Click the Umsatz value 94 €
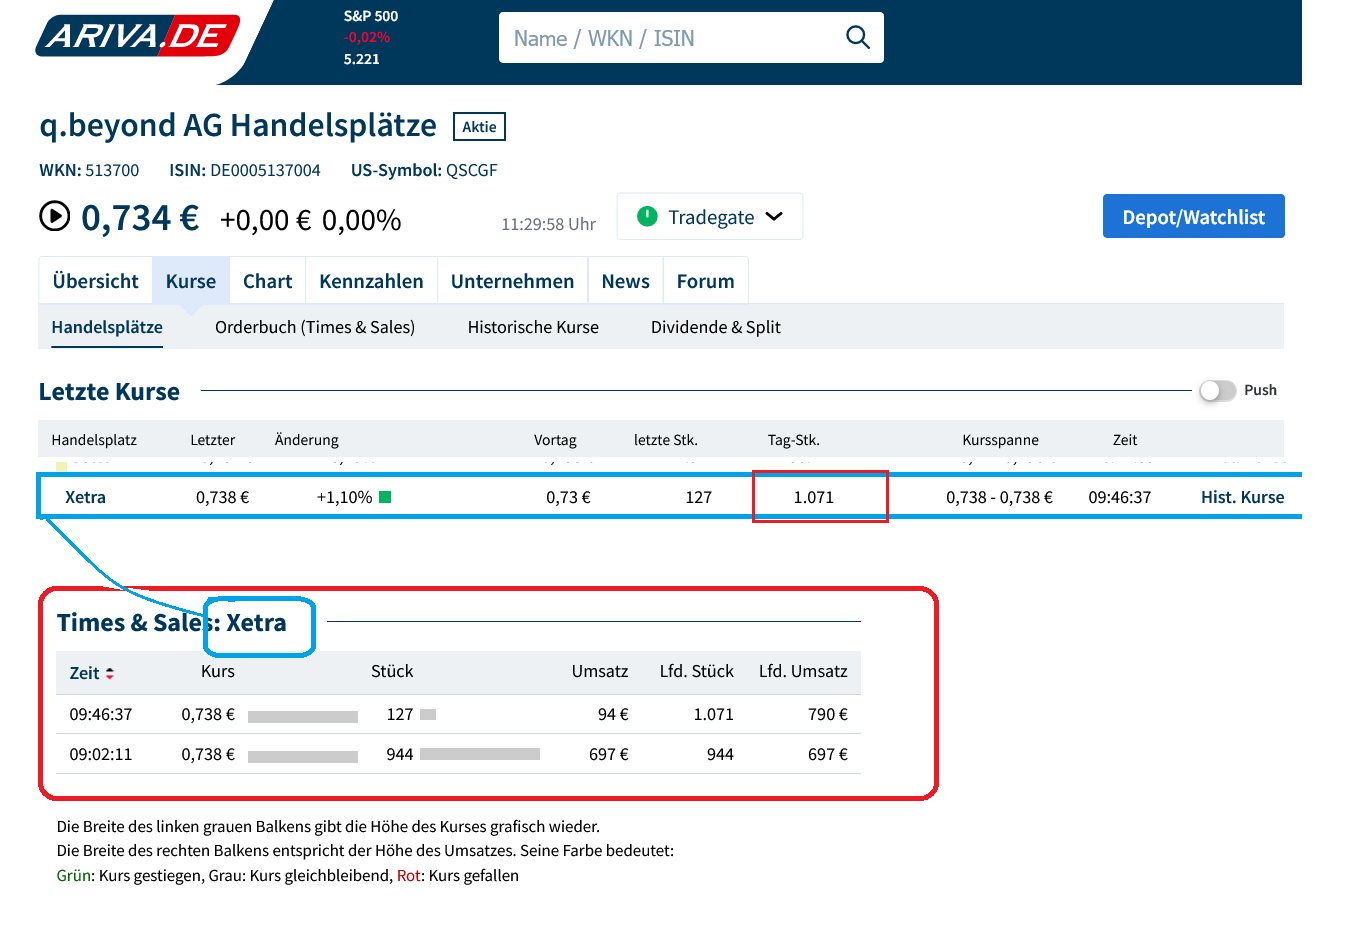This screenshot has height=926, width=1372. 613,714
